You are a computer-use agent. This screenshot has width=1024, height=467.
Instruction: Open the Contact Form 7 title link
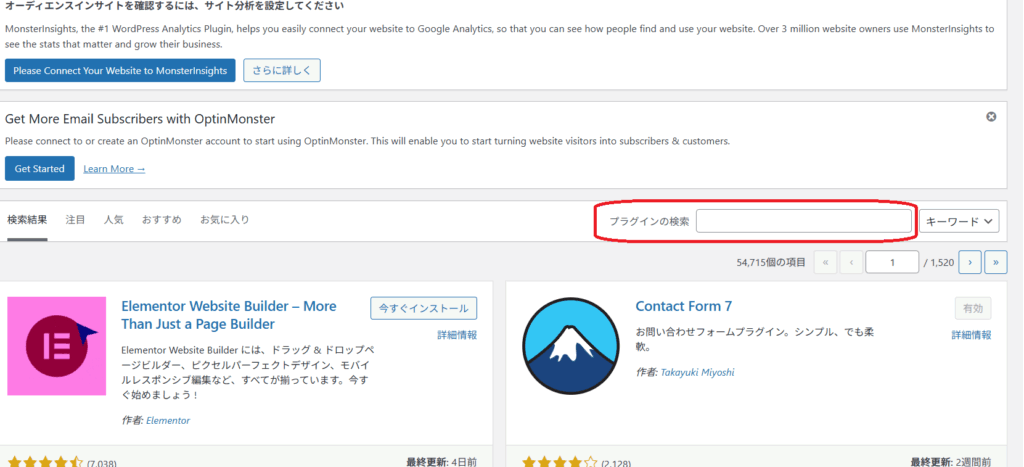point(684,306)
